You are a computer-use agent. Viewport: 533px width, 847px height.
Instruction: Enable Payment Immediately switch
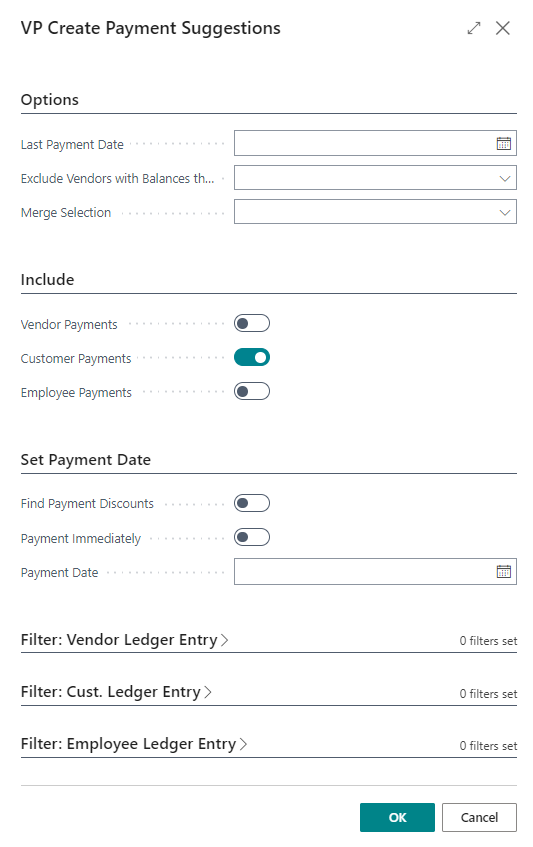pos(252,537)
